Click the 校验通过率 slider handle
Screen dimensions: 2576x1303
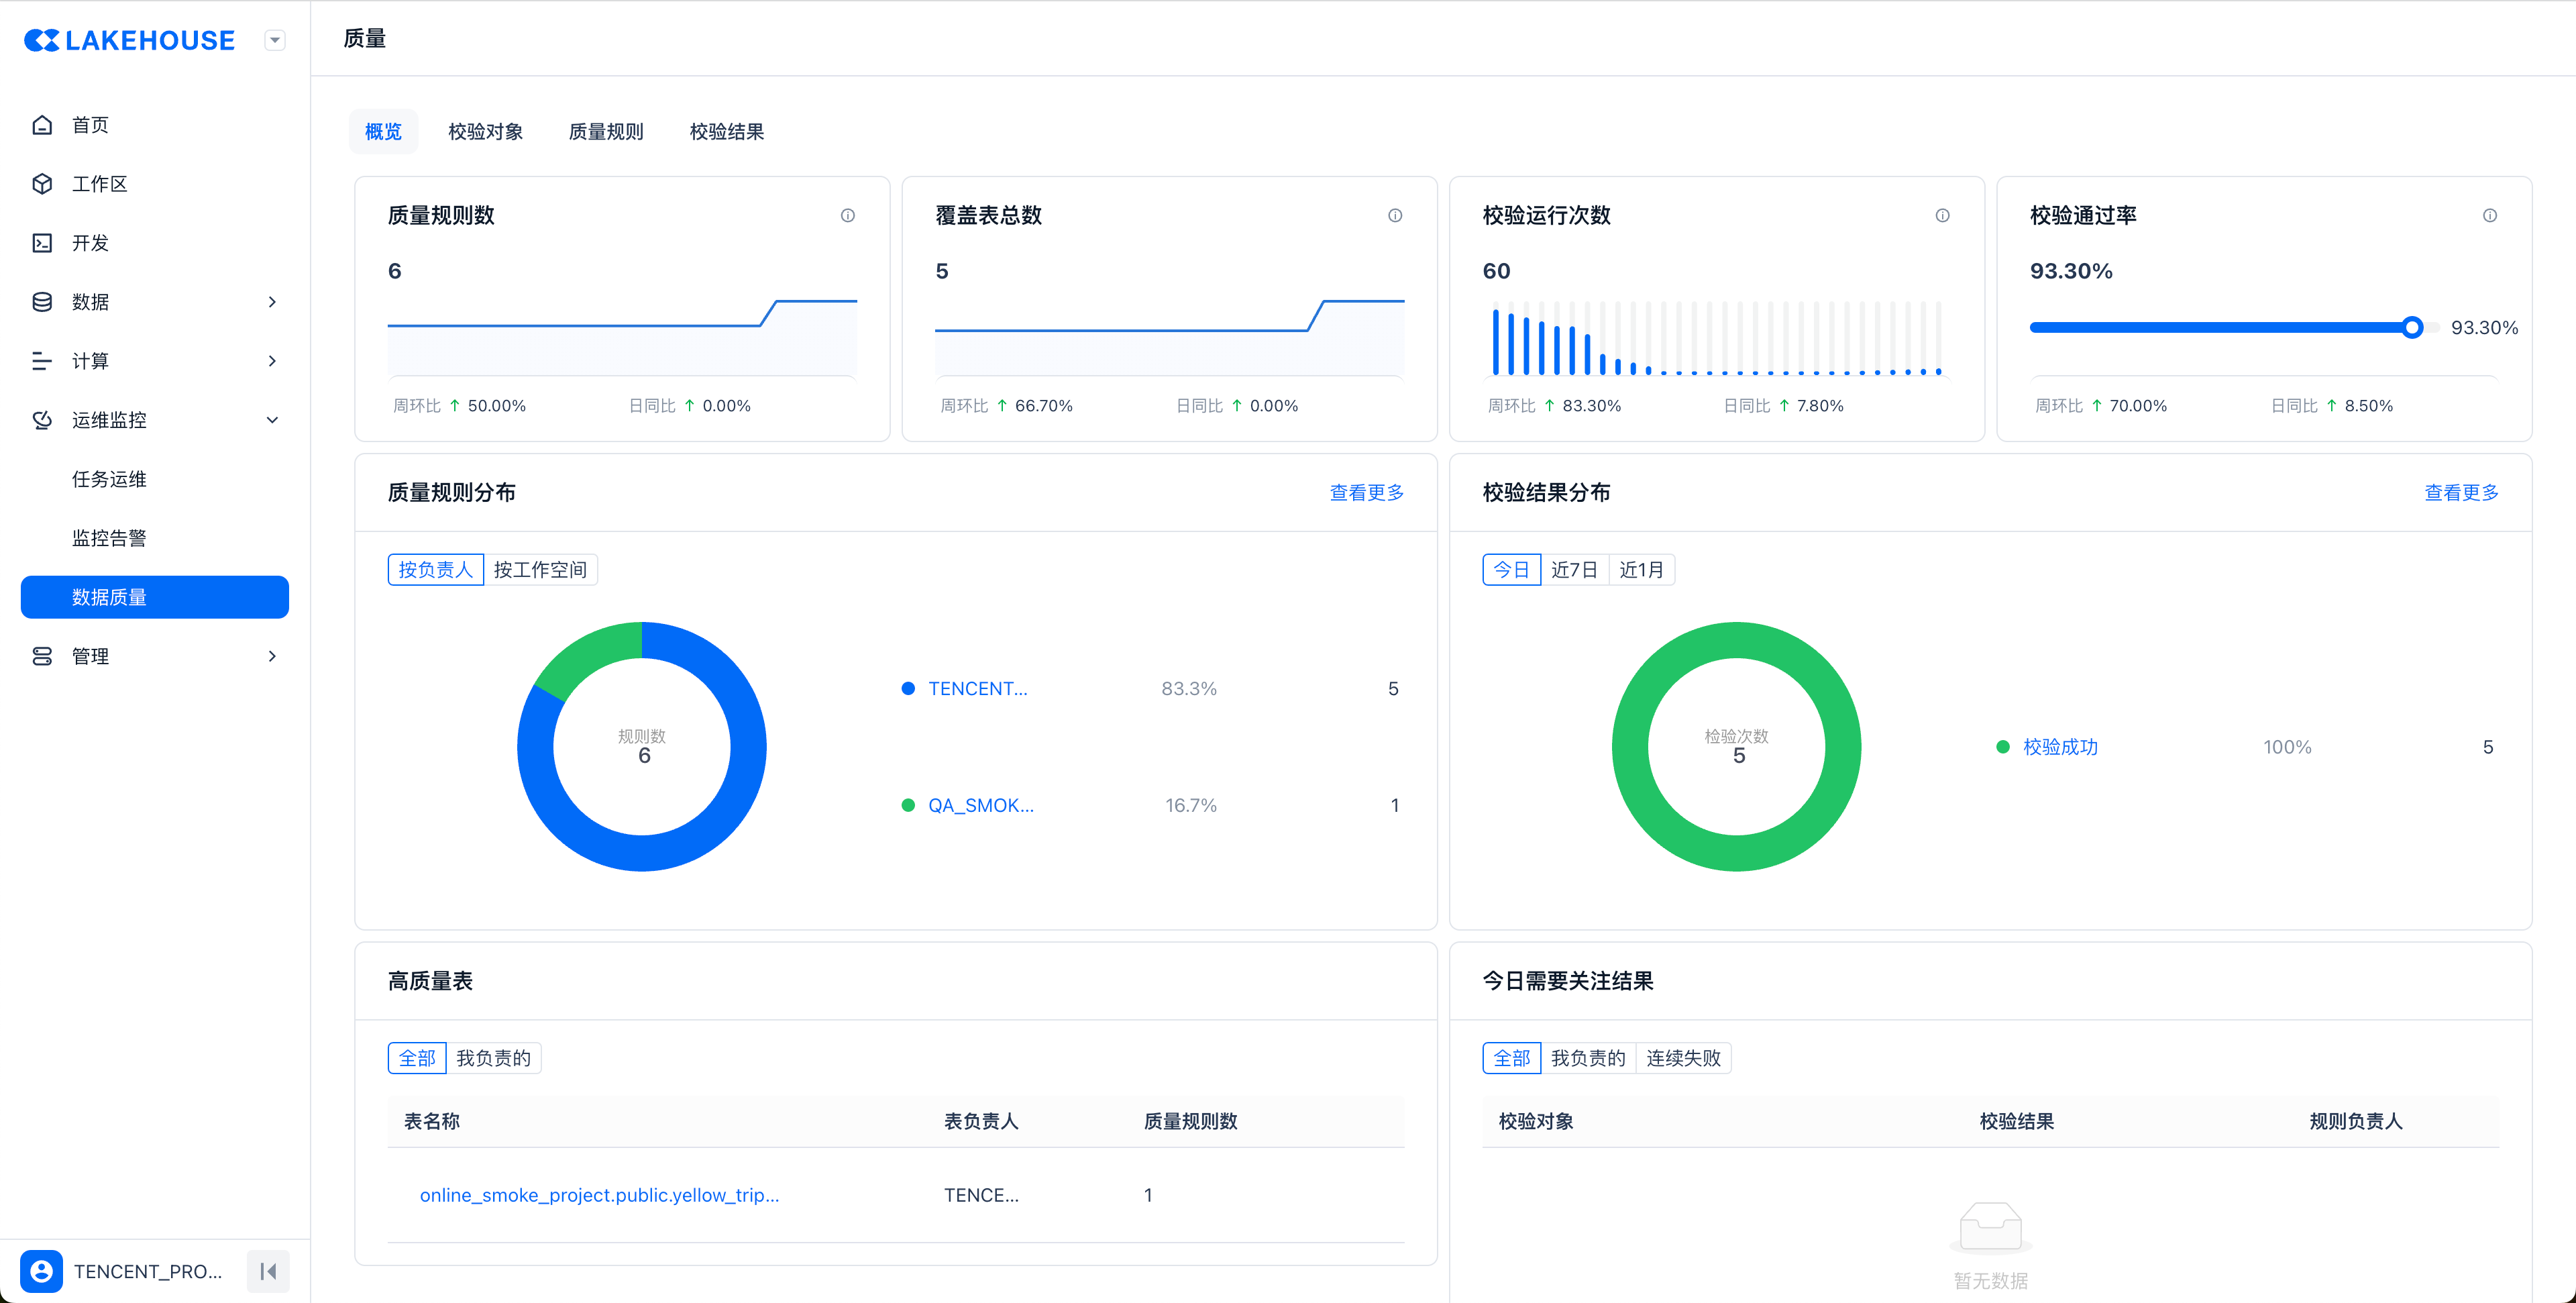pos(2412,327)
